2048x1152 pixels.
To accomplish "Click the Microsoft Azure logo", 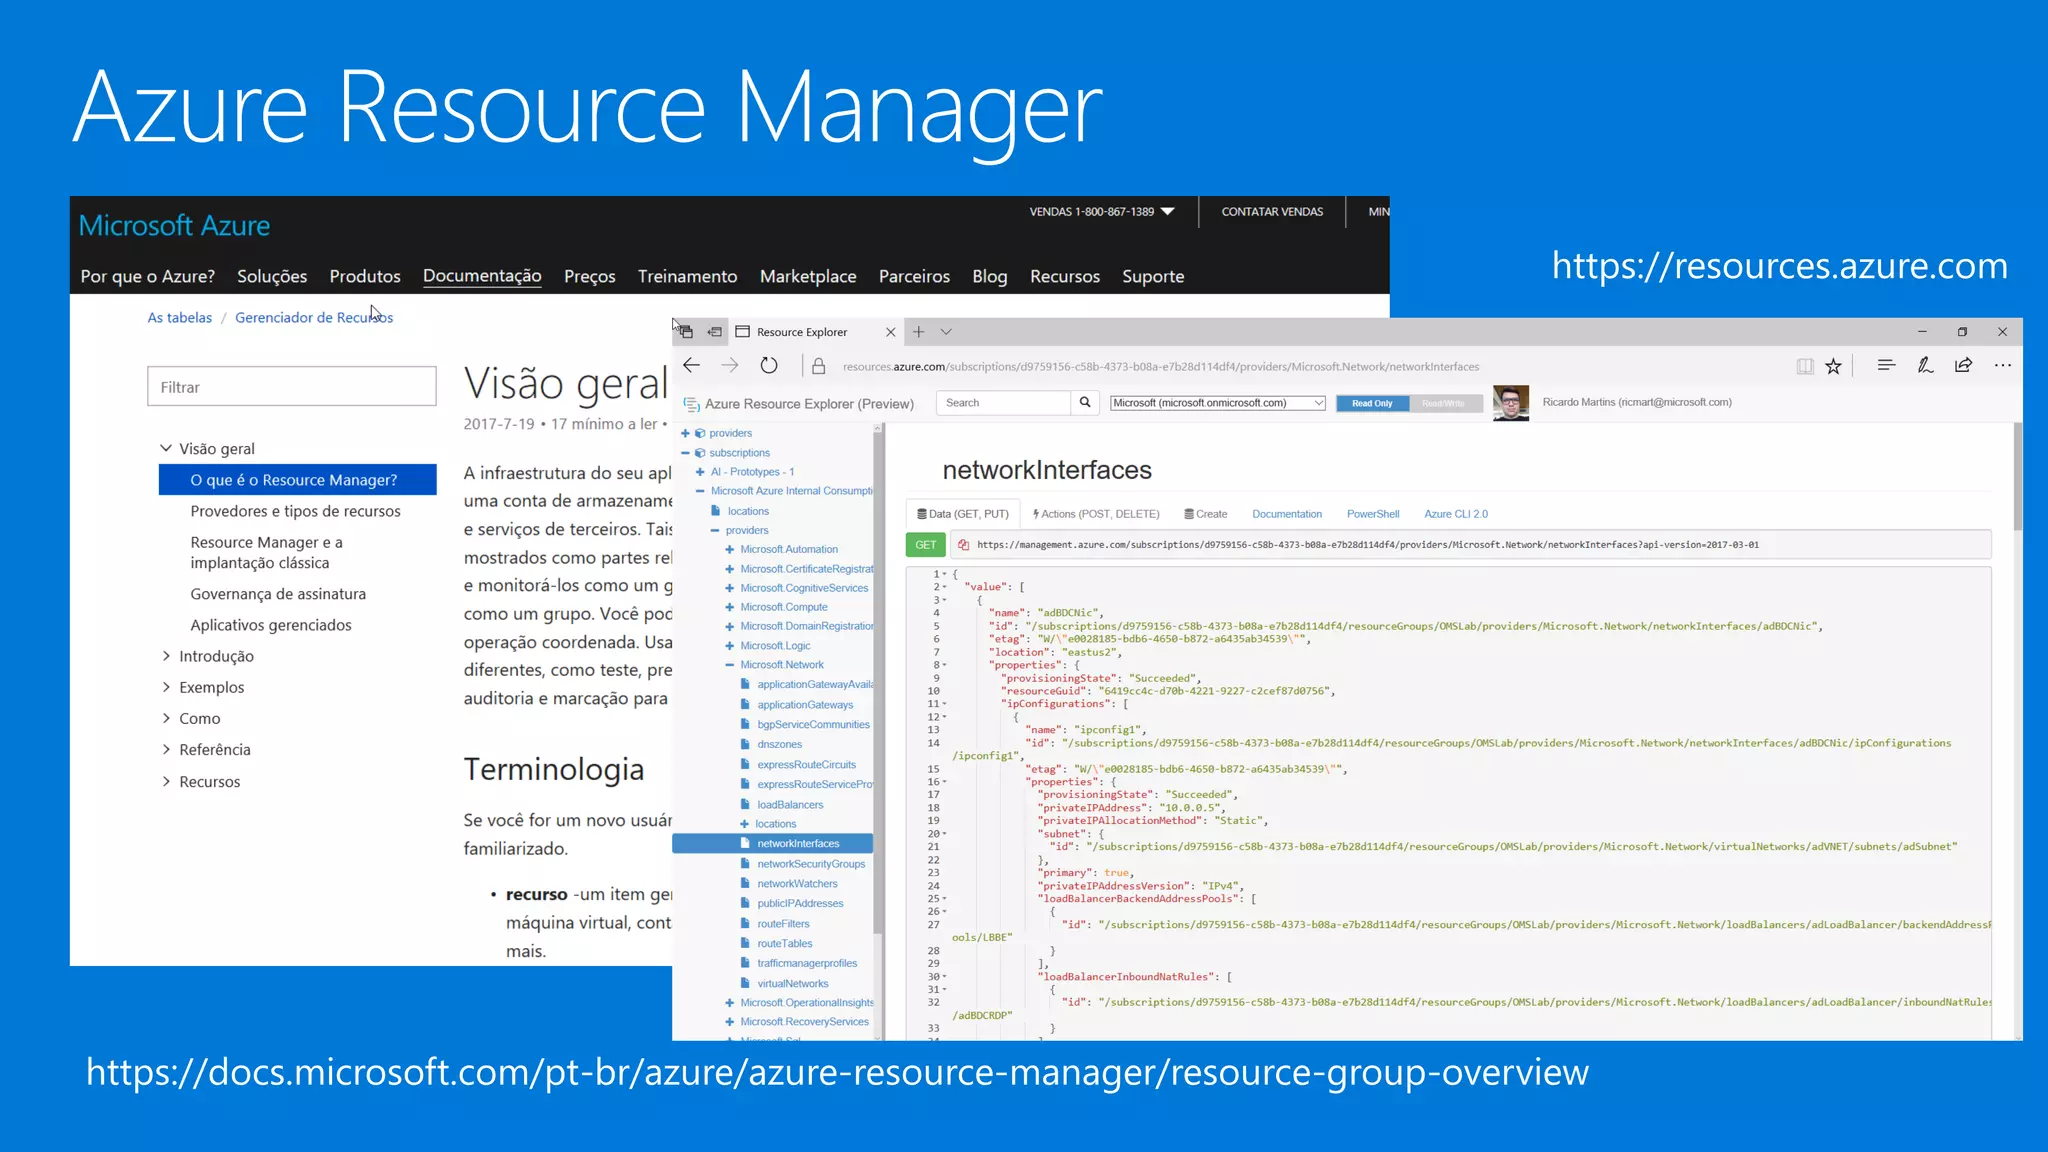I will tap(174, 225).
